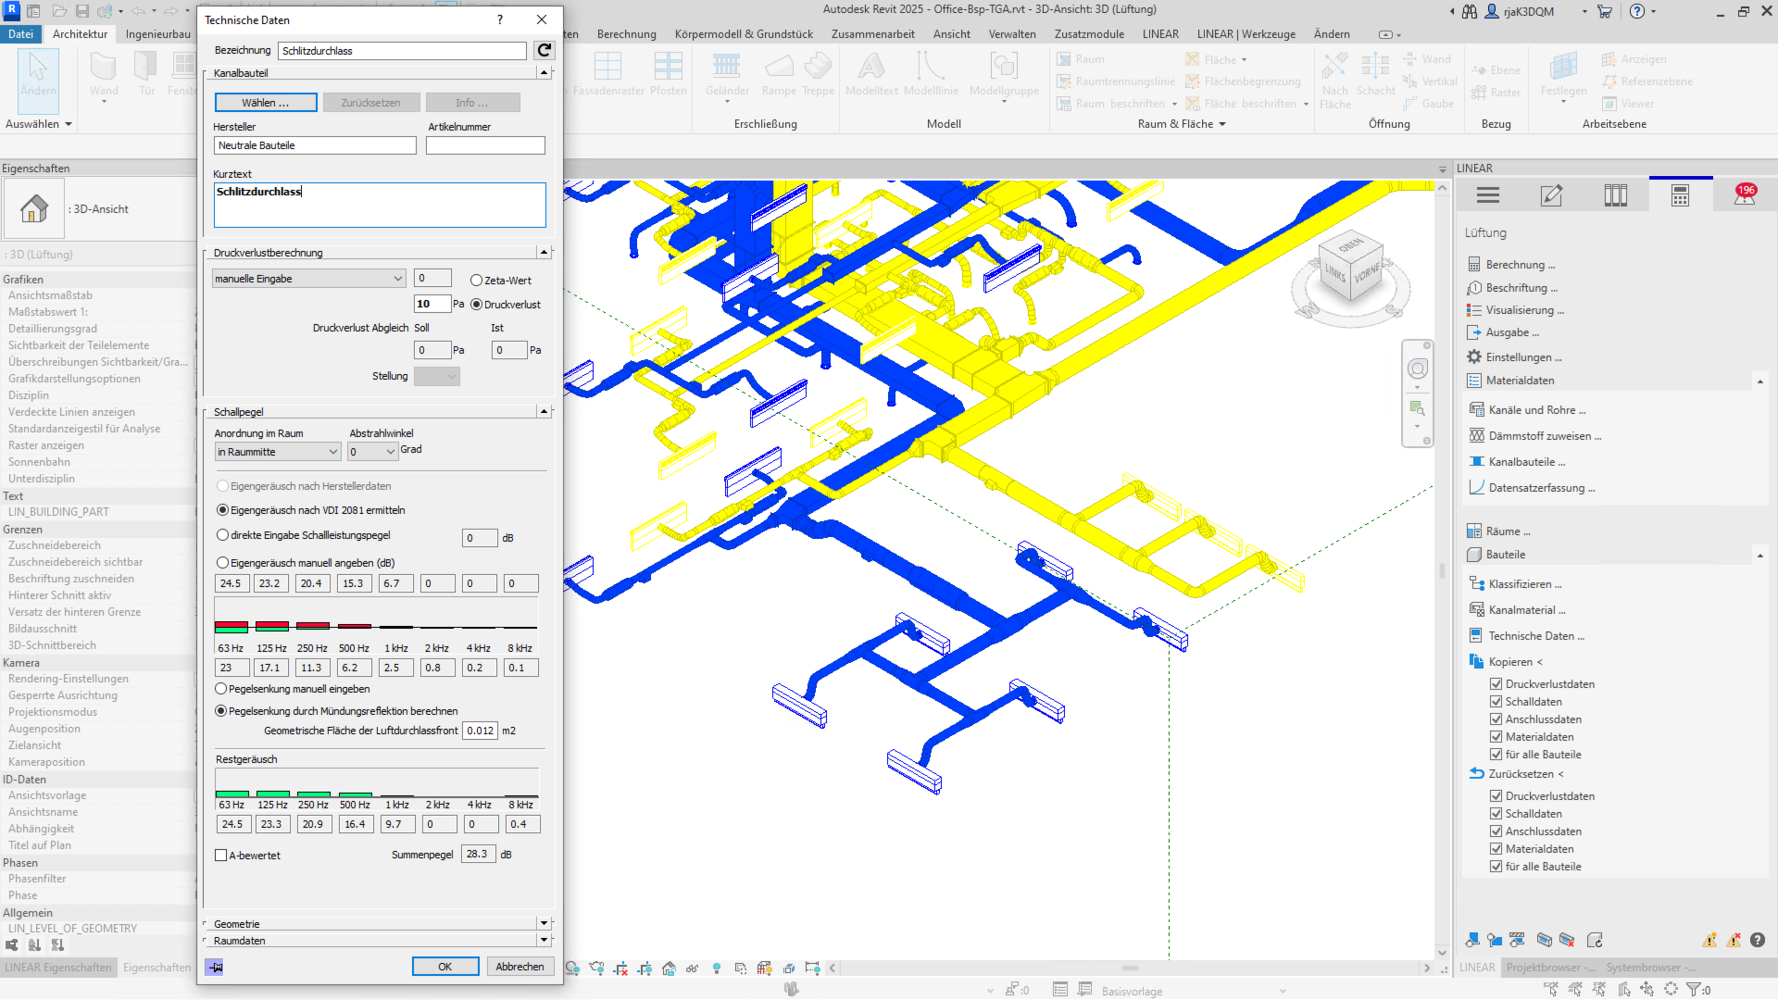Click the refresh icon next to Bezeichnung

(x=544, y=50)
